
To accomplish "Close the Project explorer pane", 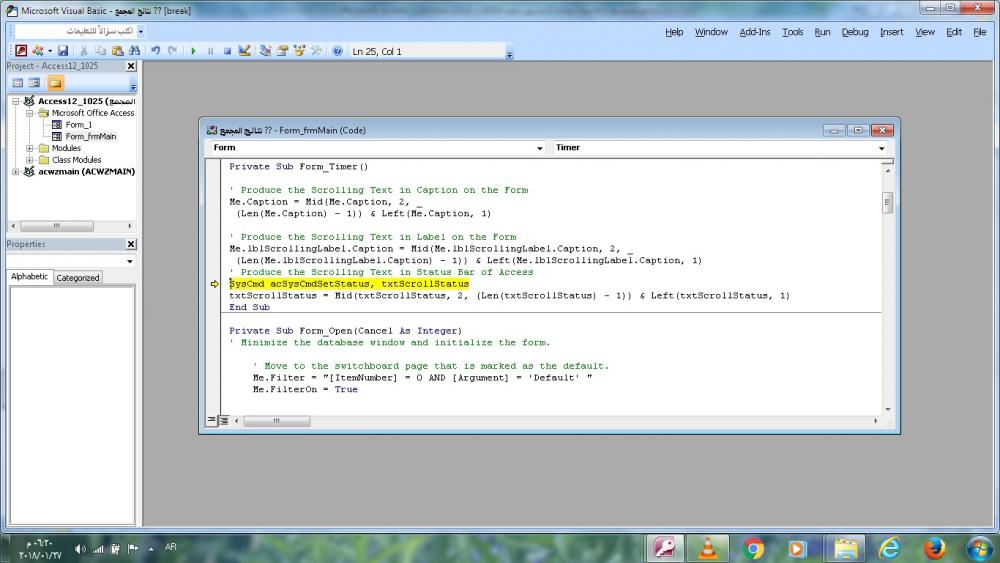I will [131, 66].
